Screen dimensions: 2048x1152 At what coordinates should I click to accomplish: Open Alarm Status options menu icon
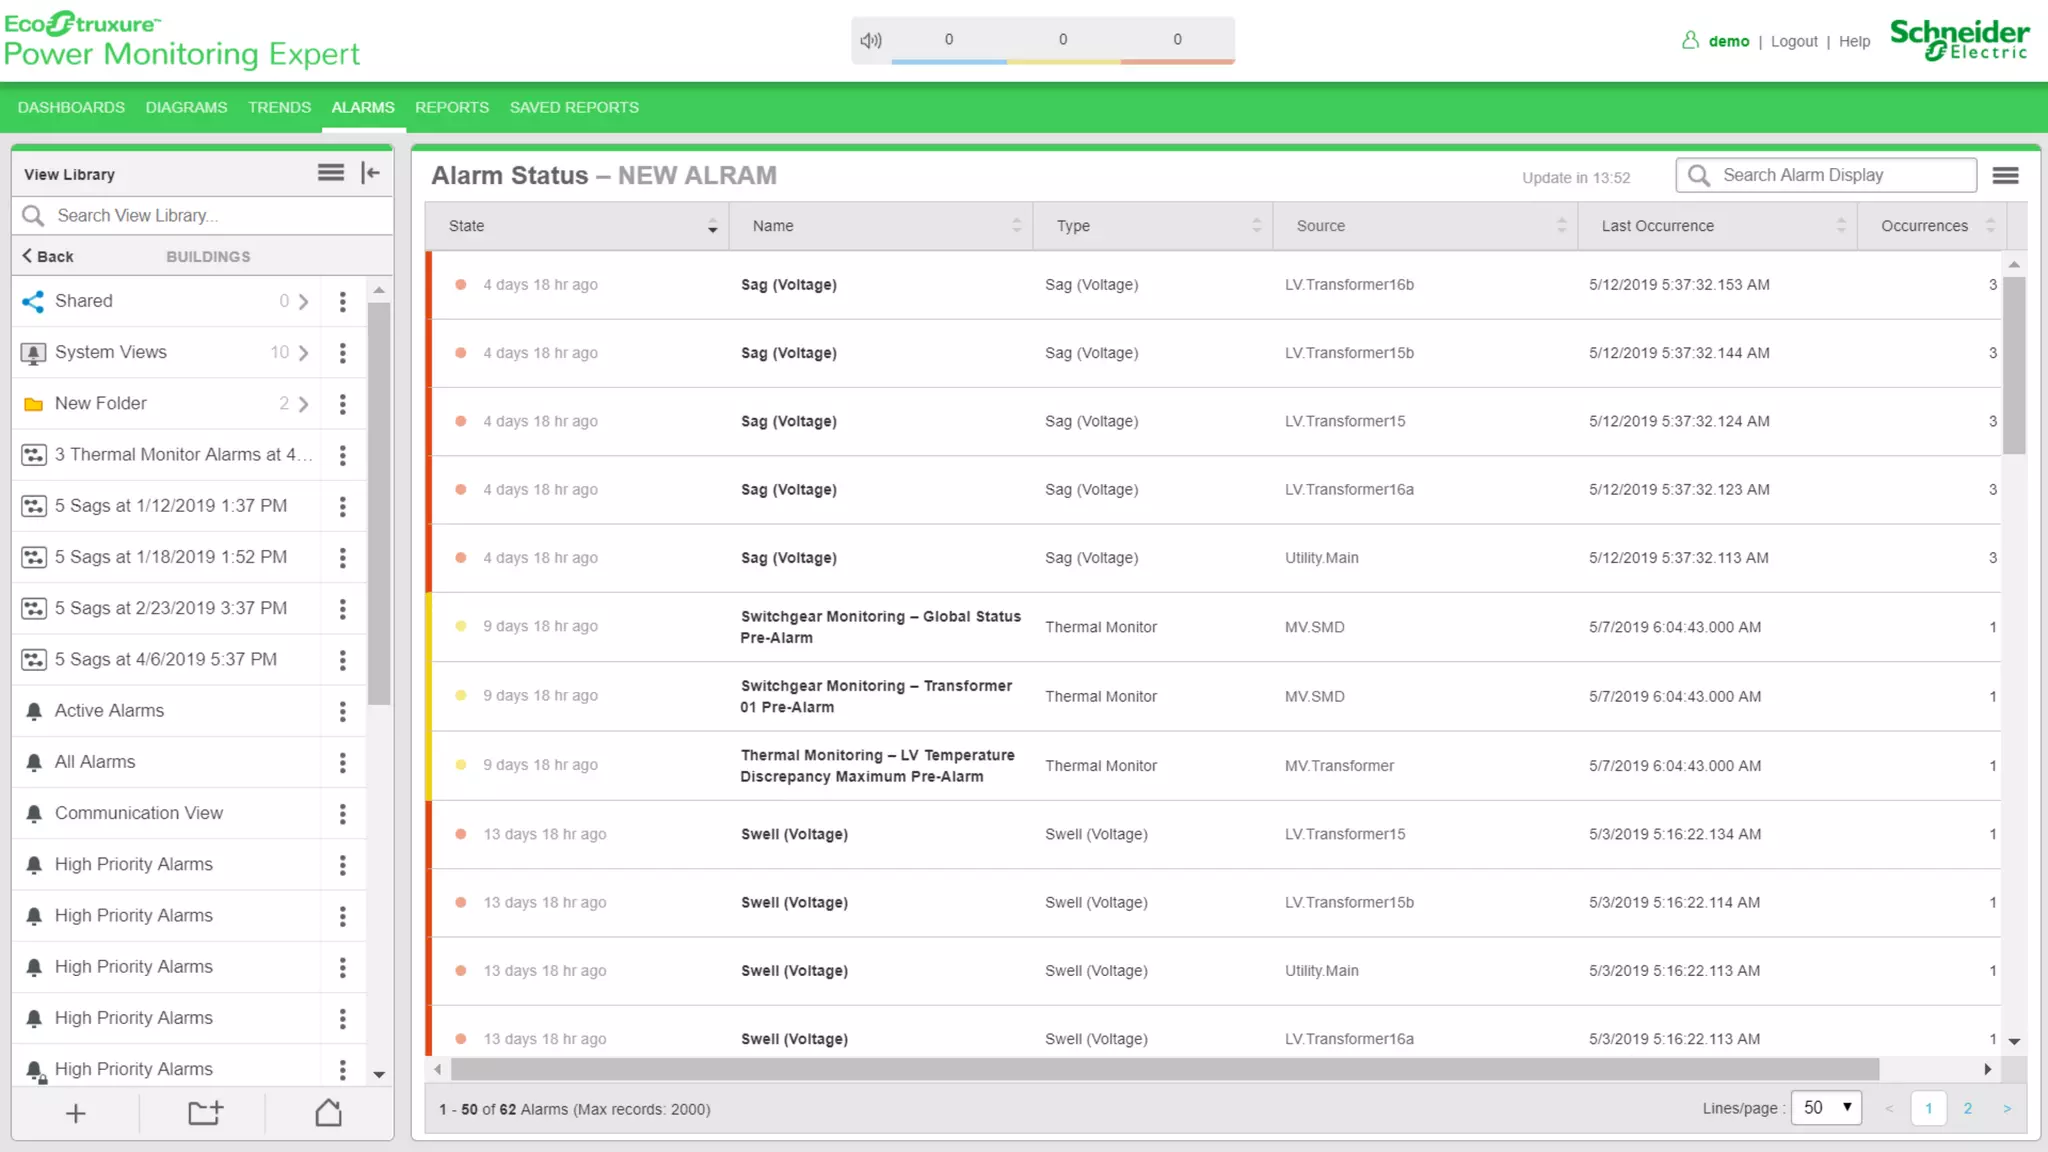pos(2005,176)
